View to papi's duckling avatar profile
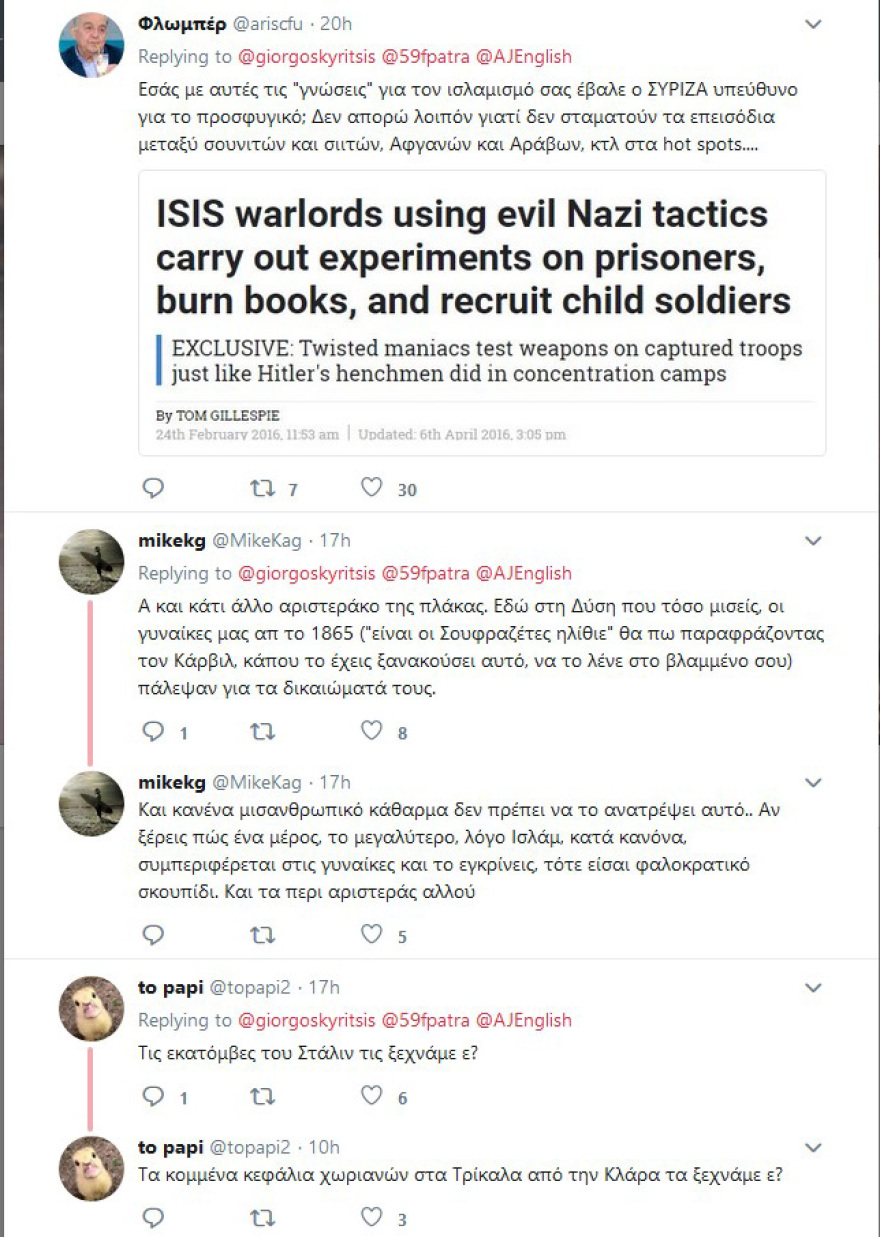Screen dimensions: 880x1237 pyautogui.click(x=91, y=1008)
